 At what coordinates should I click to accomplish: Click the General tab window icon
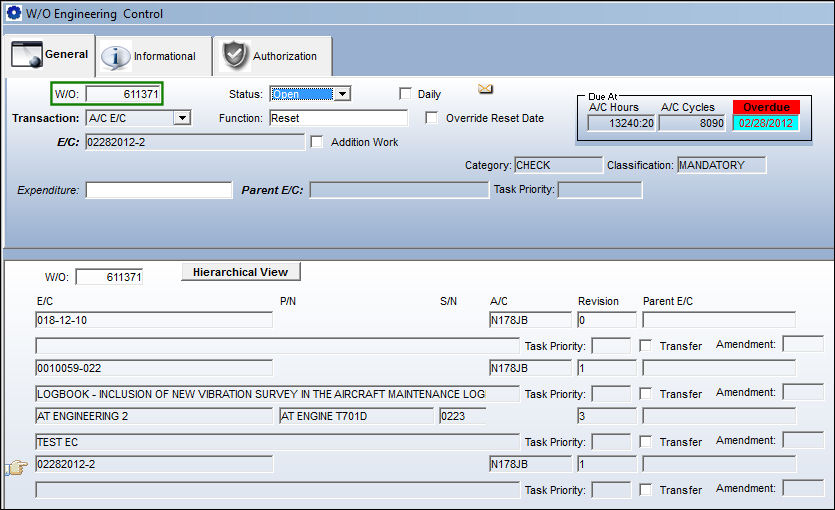(27, 54)
